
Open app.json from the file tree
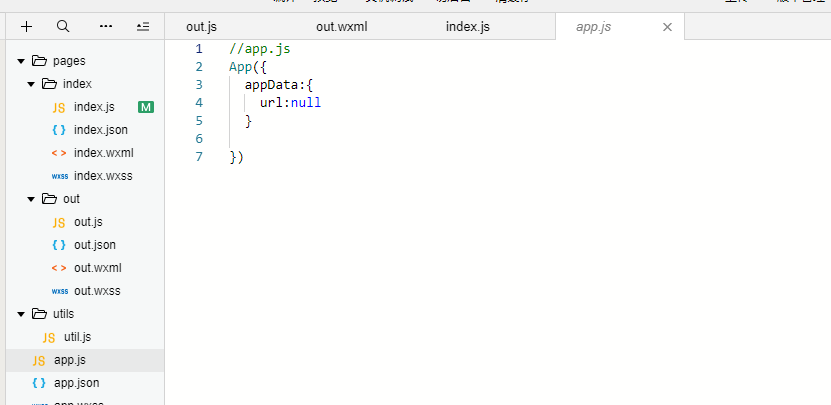[x=76, y=383]
